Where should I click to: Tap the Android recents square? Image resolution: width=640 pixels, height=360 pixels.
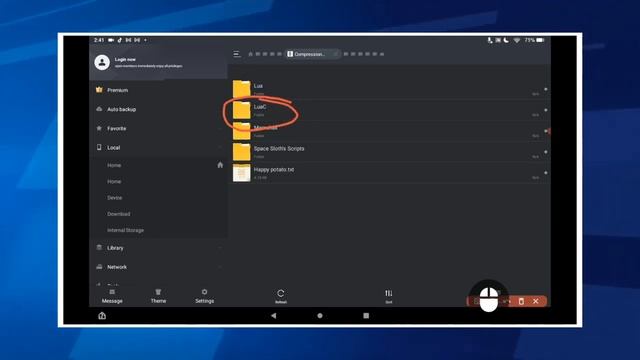(x=366, y=316)
